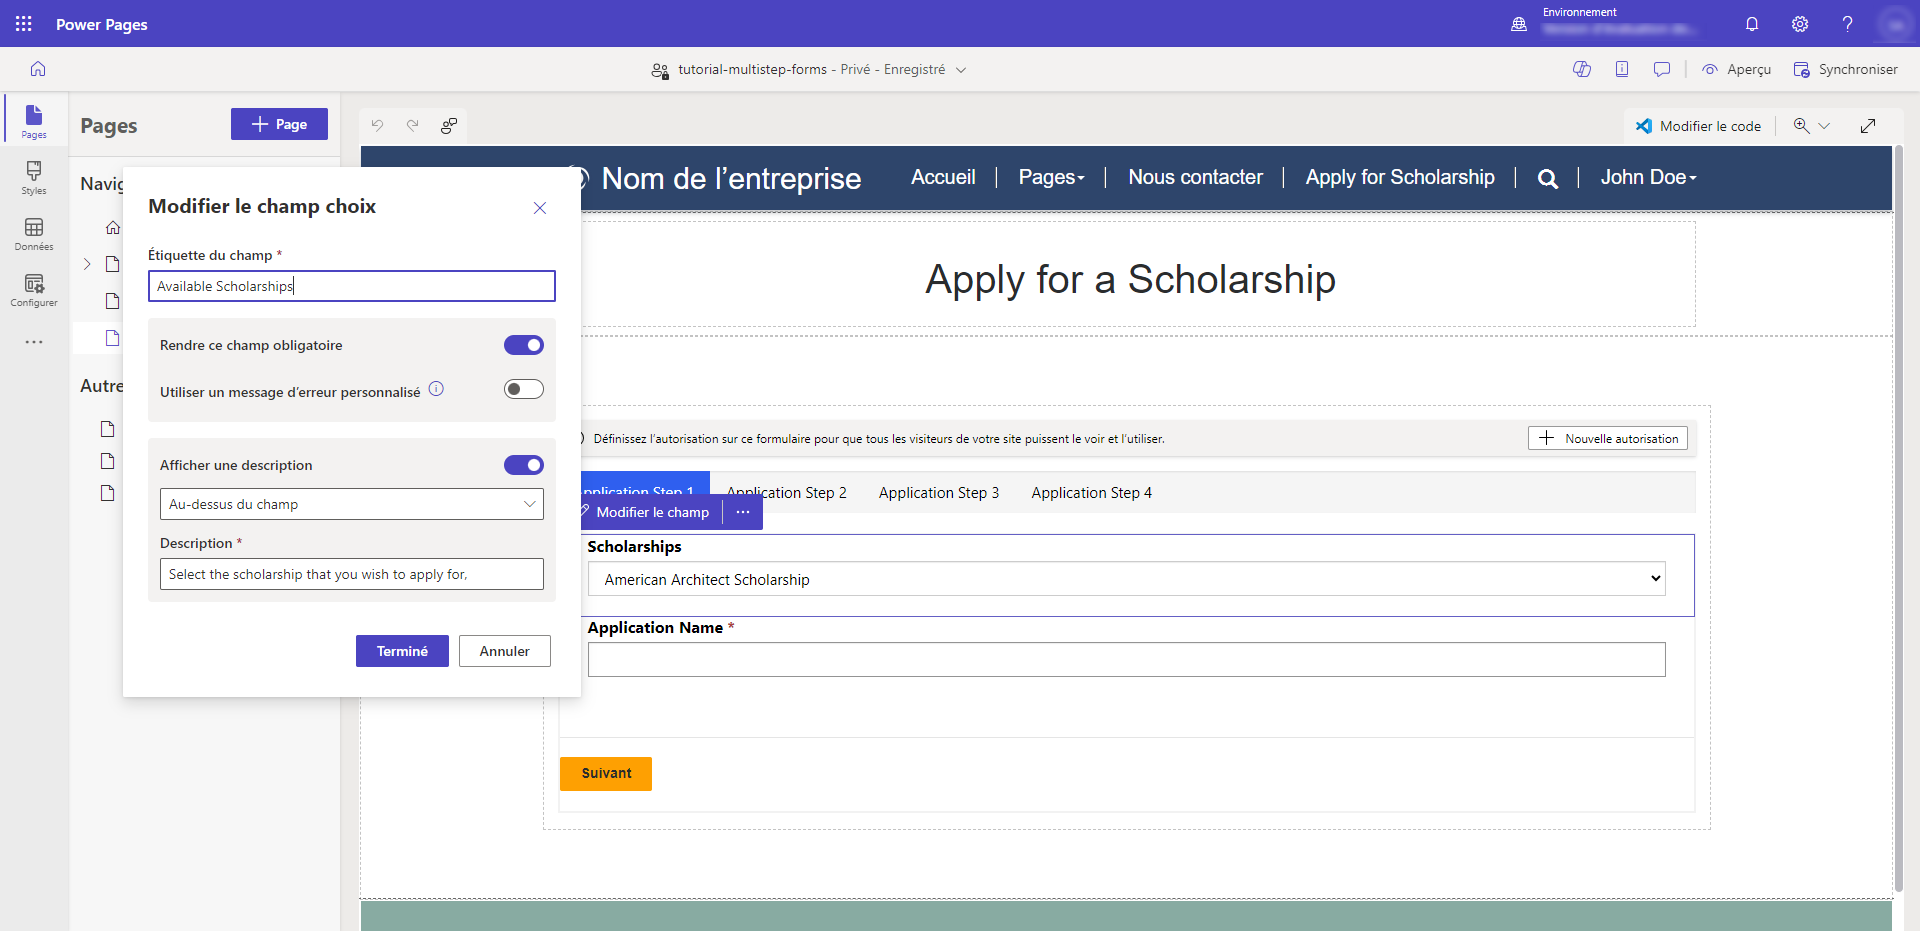Open Nous contacter in site navigation
The image size is (1920, 931).
(1195, 177)
